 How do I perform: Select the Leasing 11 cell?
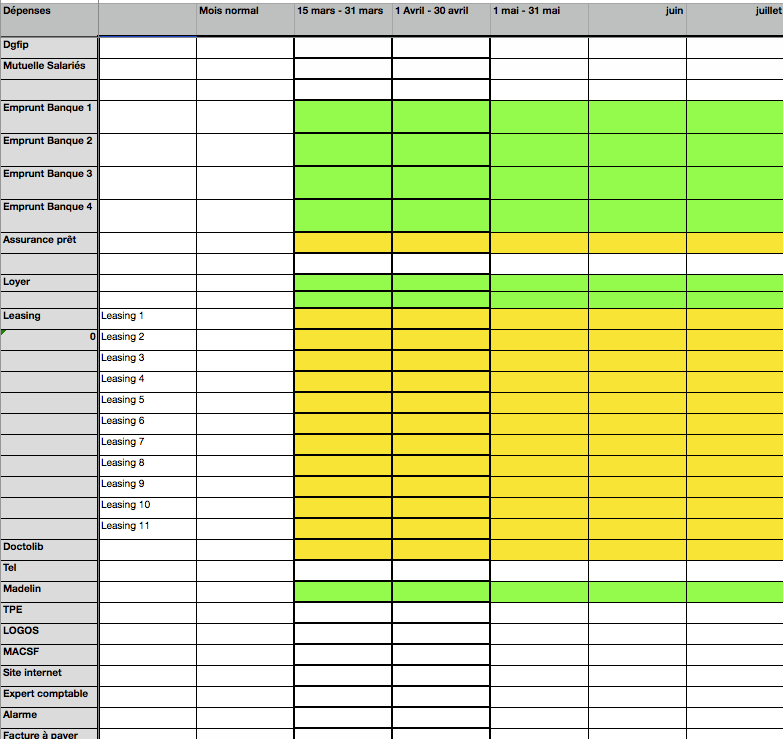[x=147, y=526]
